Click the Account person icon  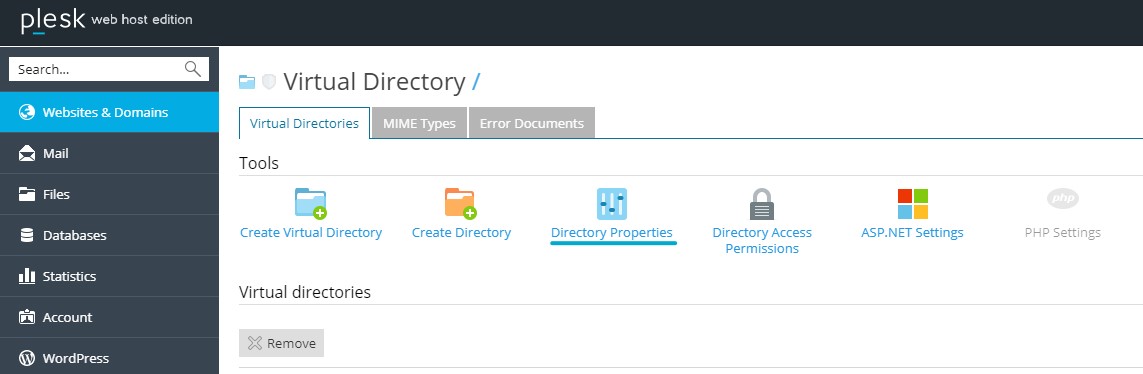[27, 317]
